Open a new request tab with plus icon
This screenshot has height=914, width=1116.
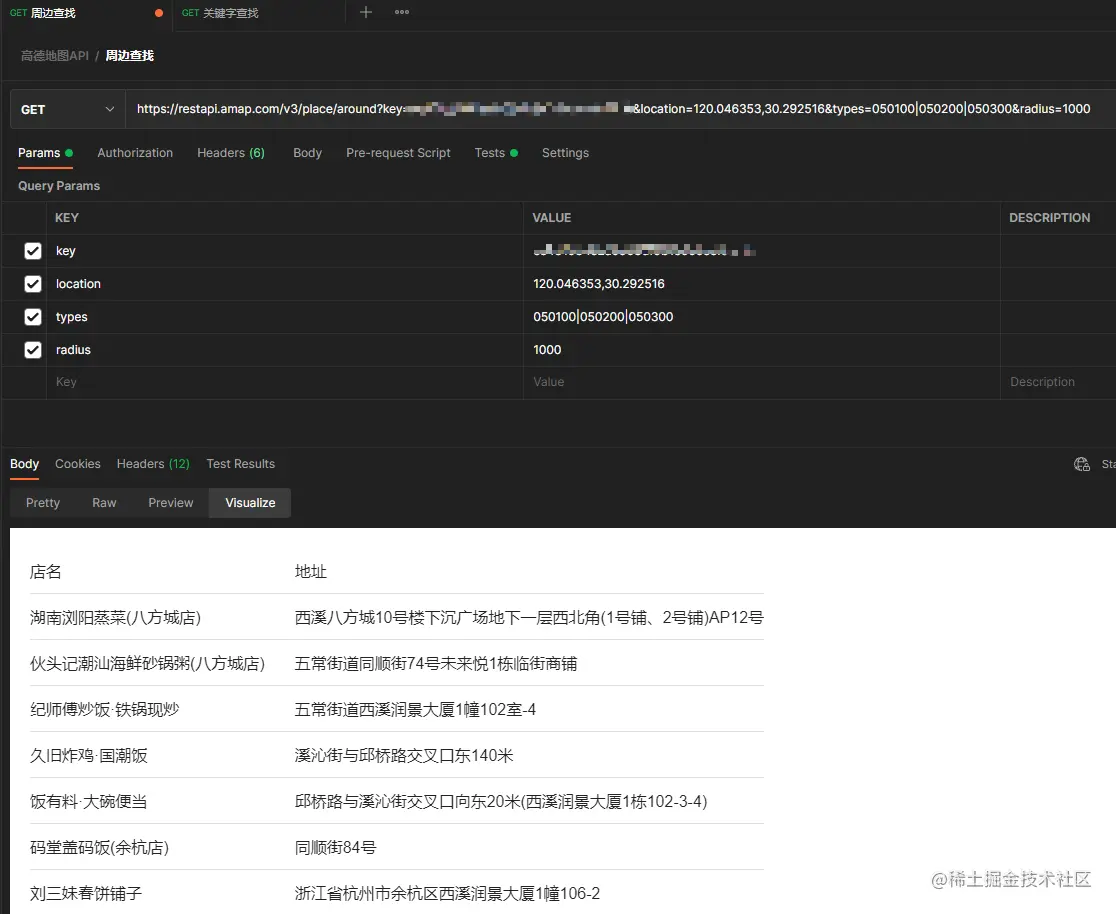point(366,12)
